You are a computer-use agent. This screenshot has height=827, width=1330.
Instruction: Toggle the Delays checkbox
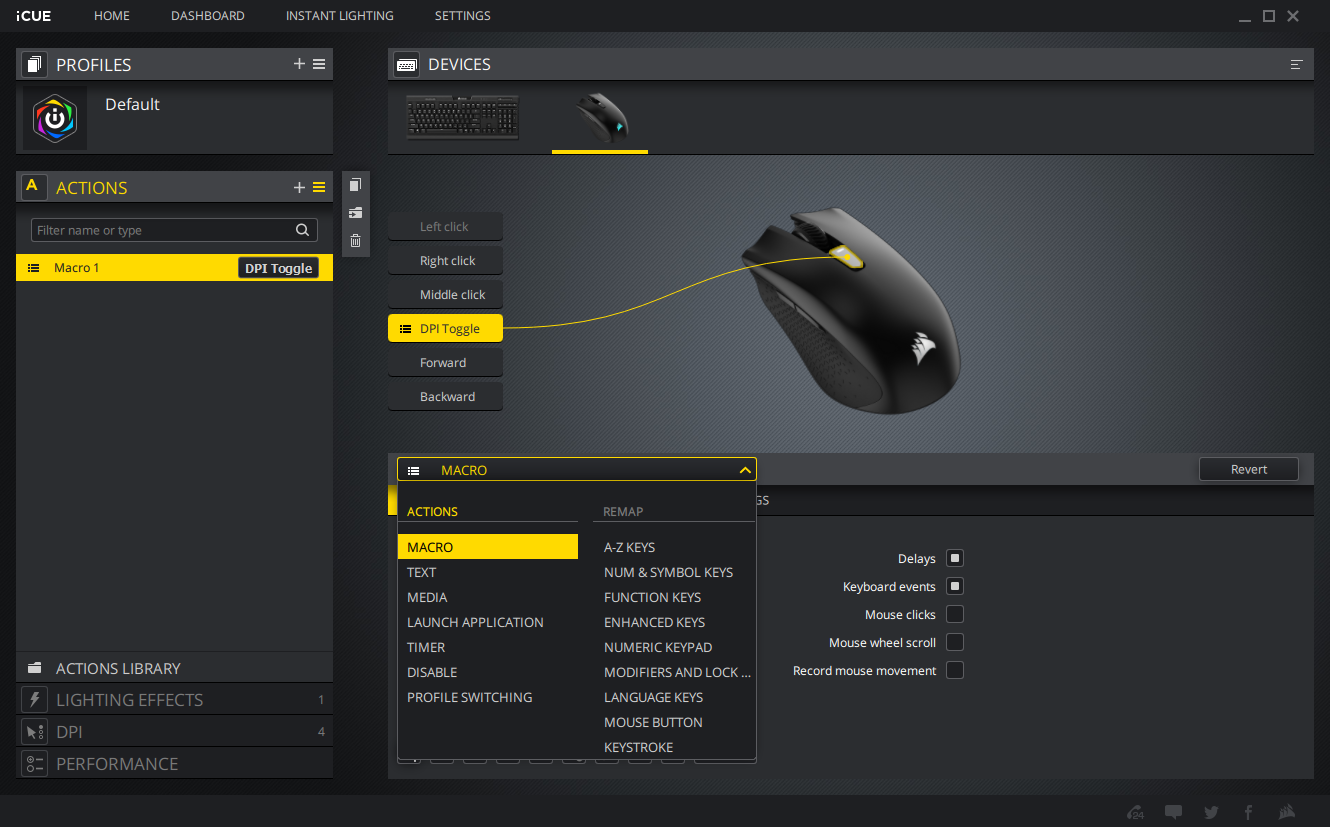click(x=955, y=558)
